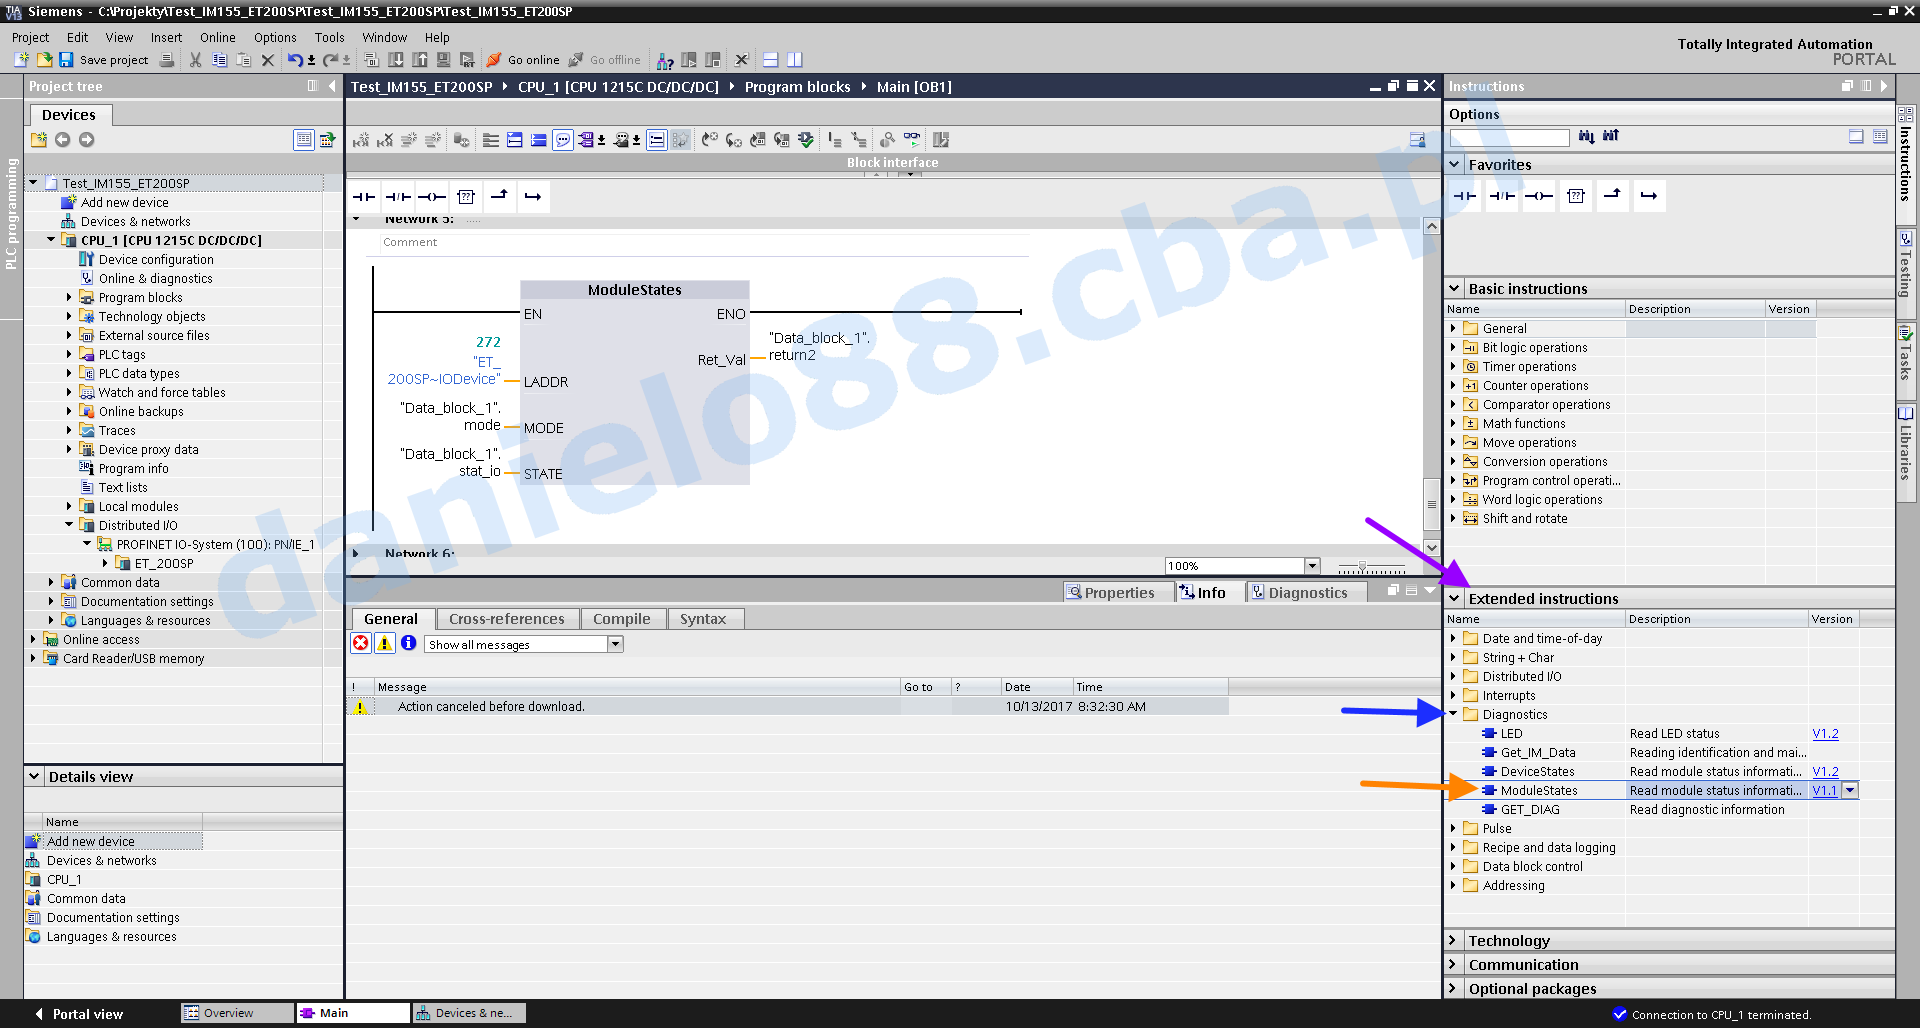Click search up icon in Instructions options
This screenshot has width=1920, height=1028.
[x=1610, y=137]
